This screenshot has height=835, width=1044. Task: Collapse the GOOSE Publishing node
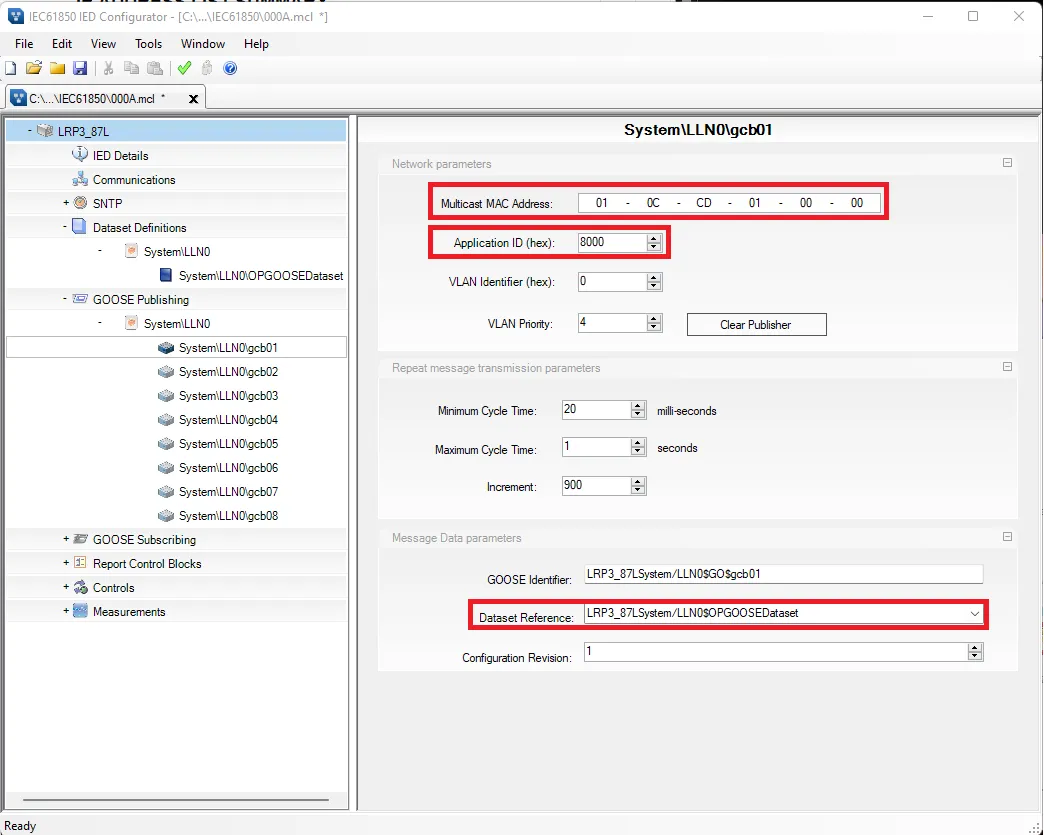point(65,298)
